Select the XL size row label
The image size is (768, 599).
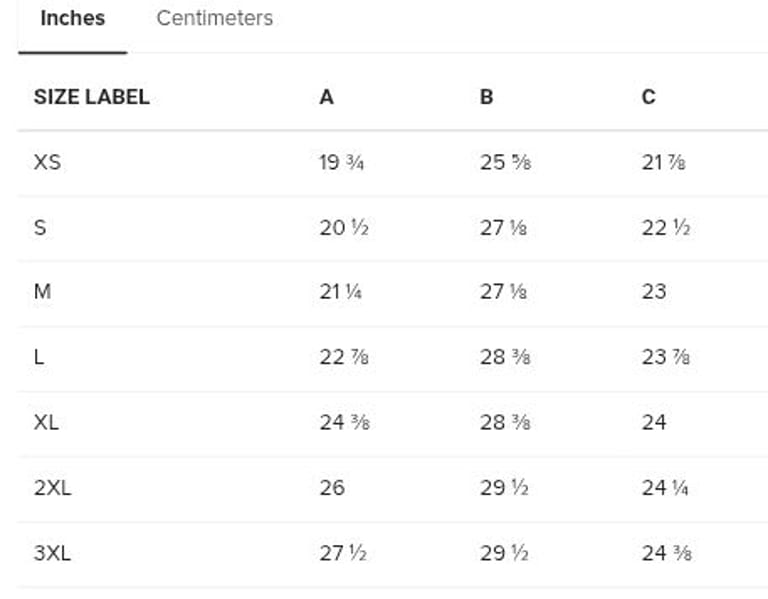pos(46,422)
